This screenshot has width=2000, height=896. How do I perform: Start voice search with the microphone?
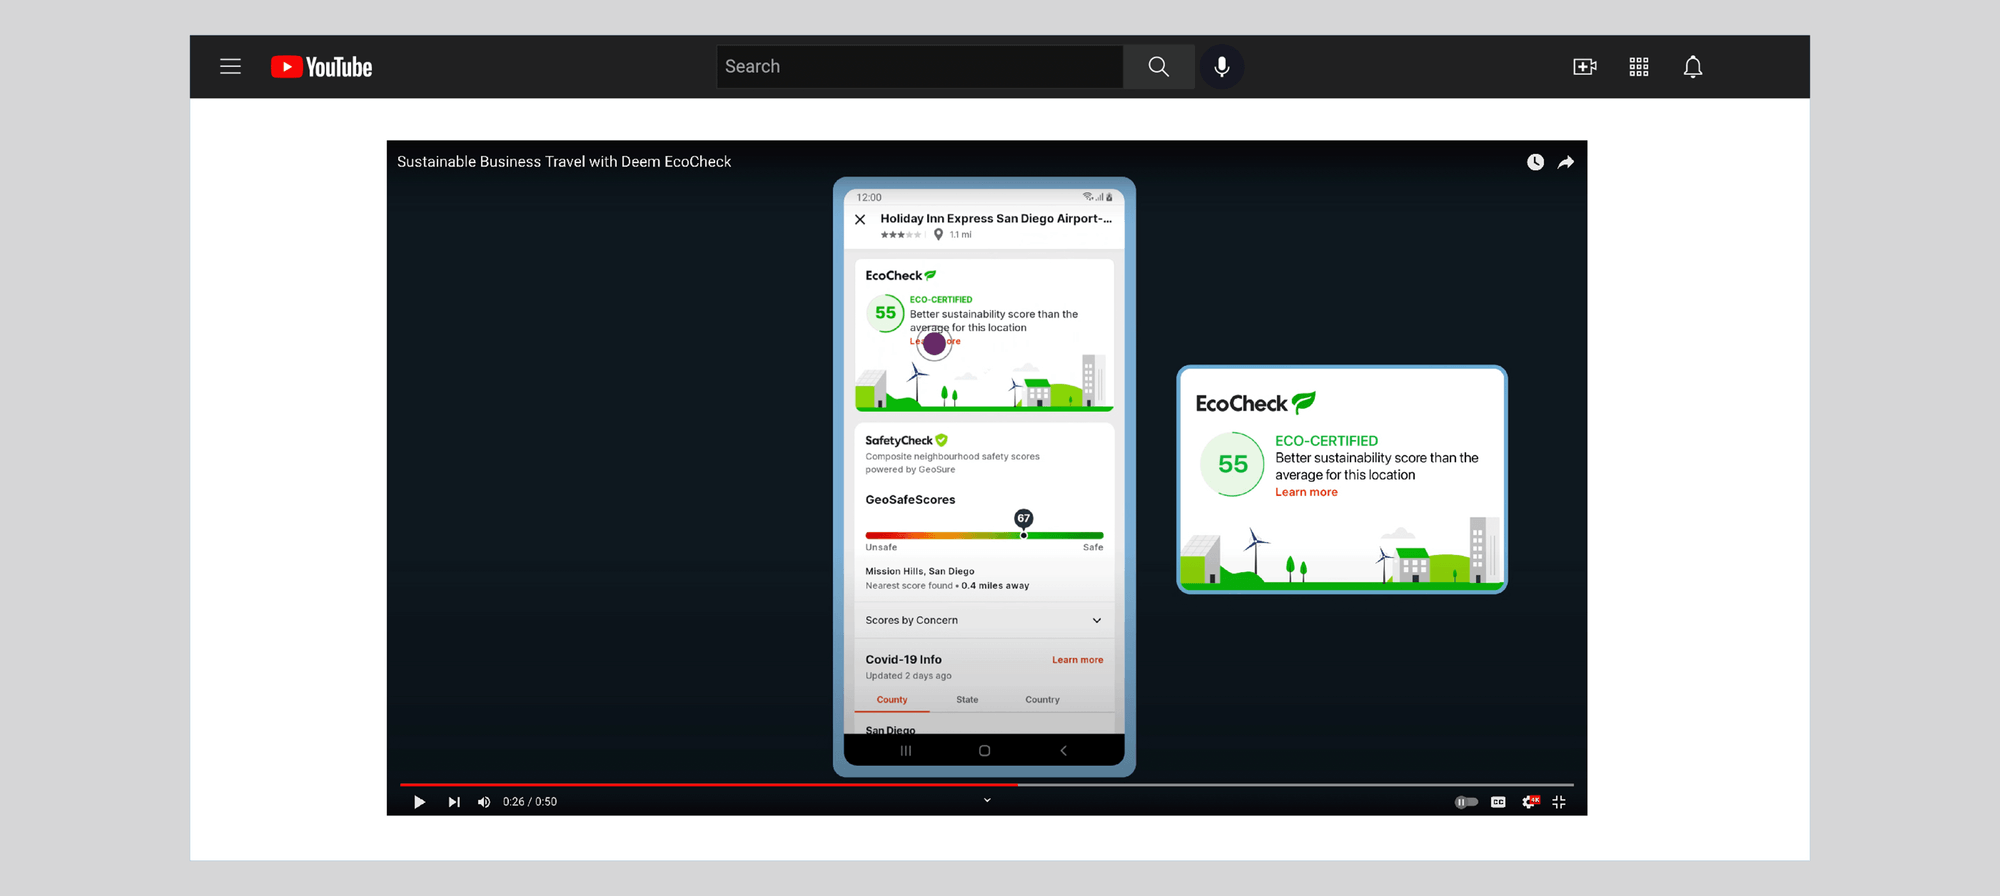[x=1221, y=67]
